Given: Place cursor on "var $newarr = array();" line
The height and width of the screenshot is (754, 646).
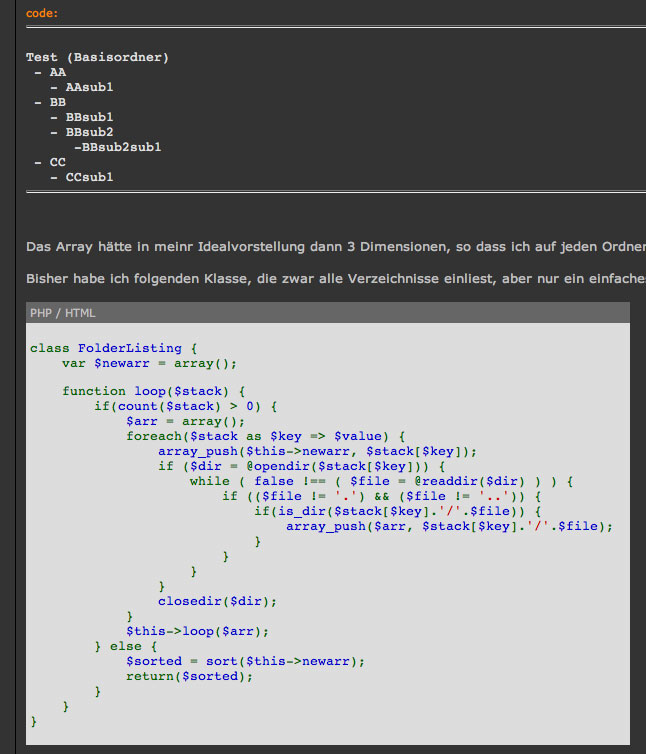Looking at the screenshot, I should pyautogui.click(x=149, y=364).
